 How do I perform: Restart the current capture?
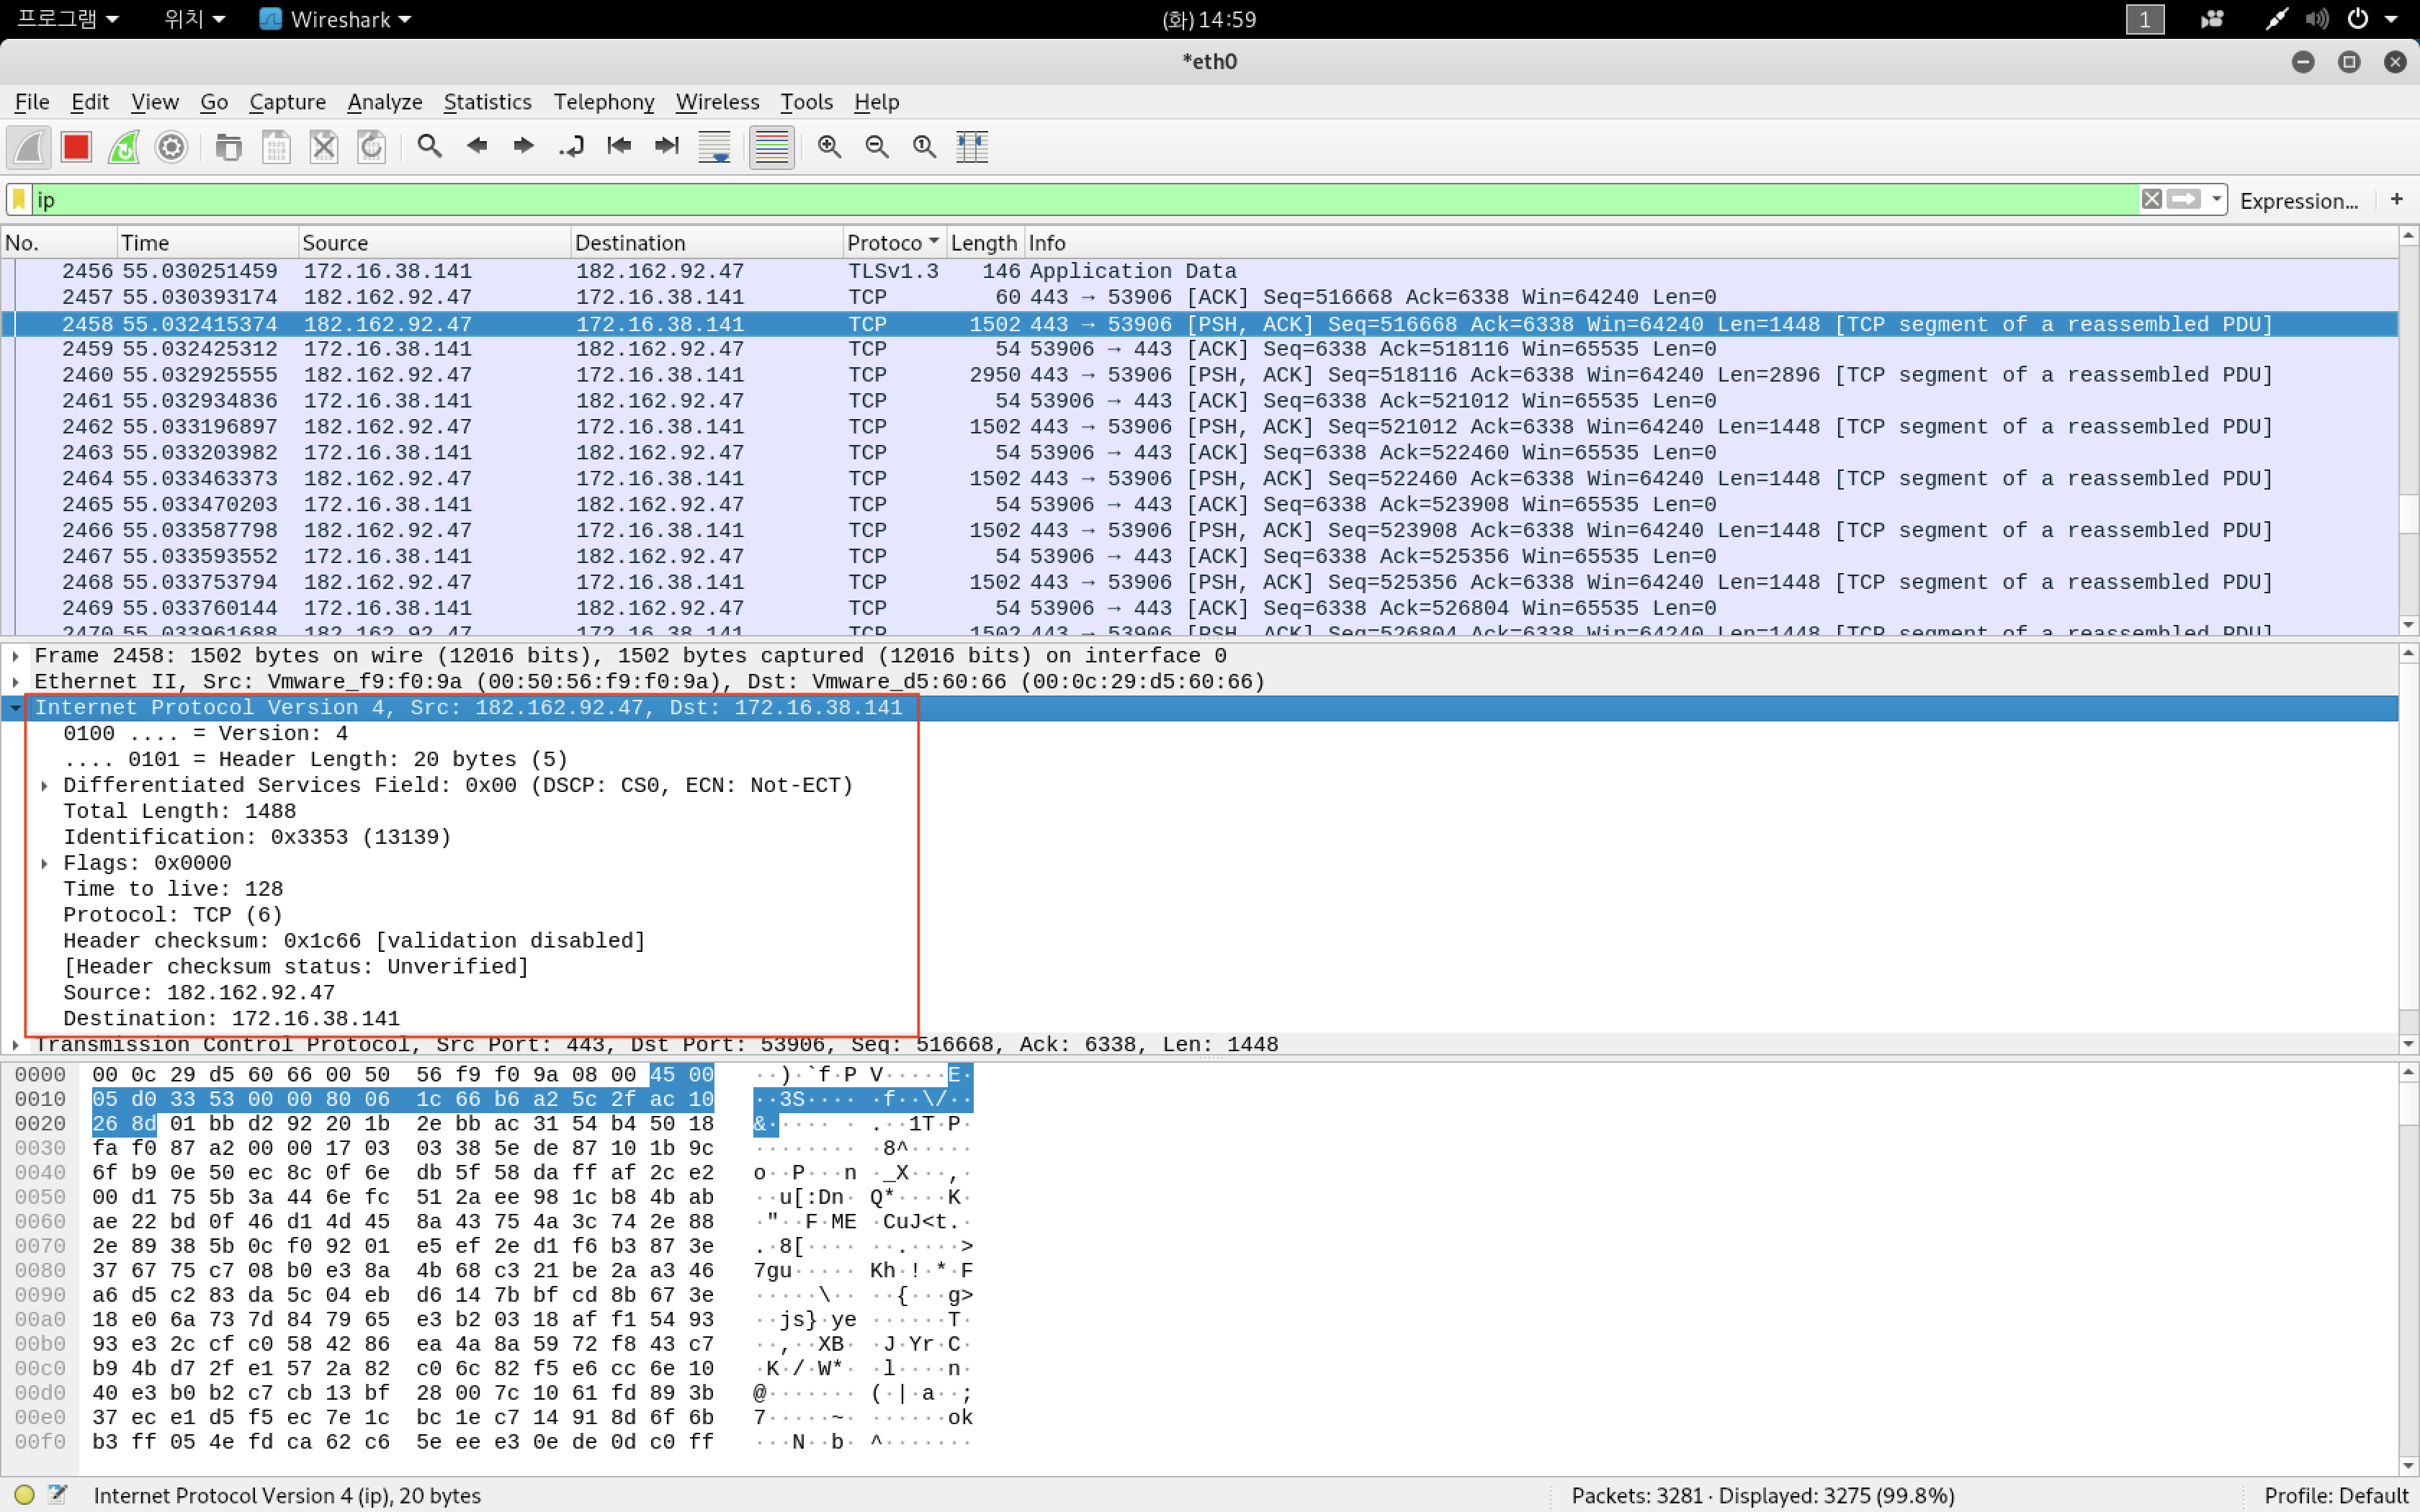click(x=124, y=147)
